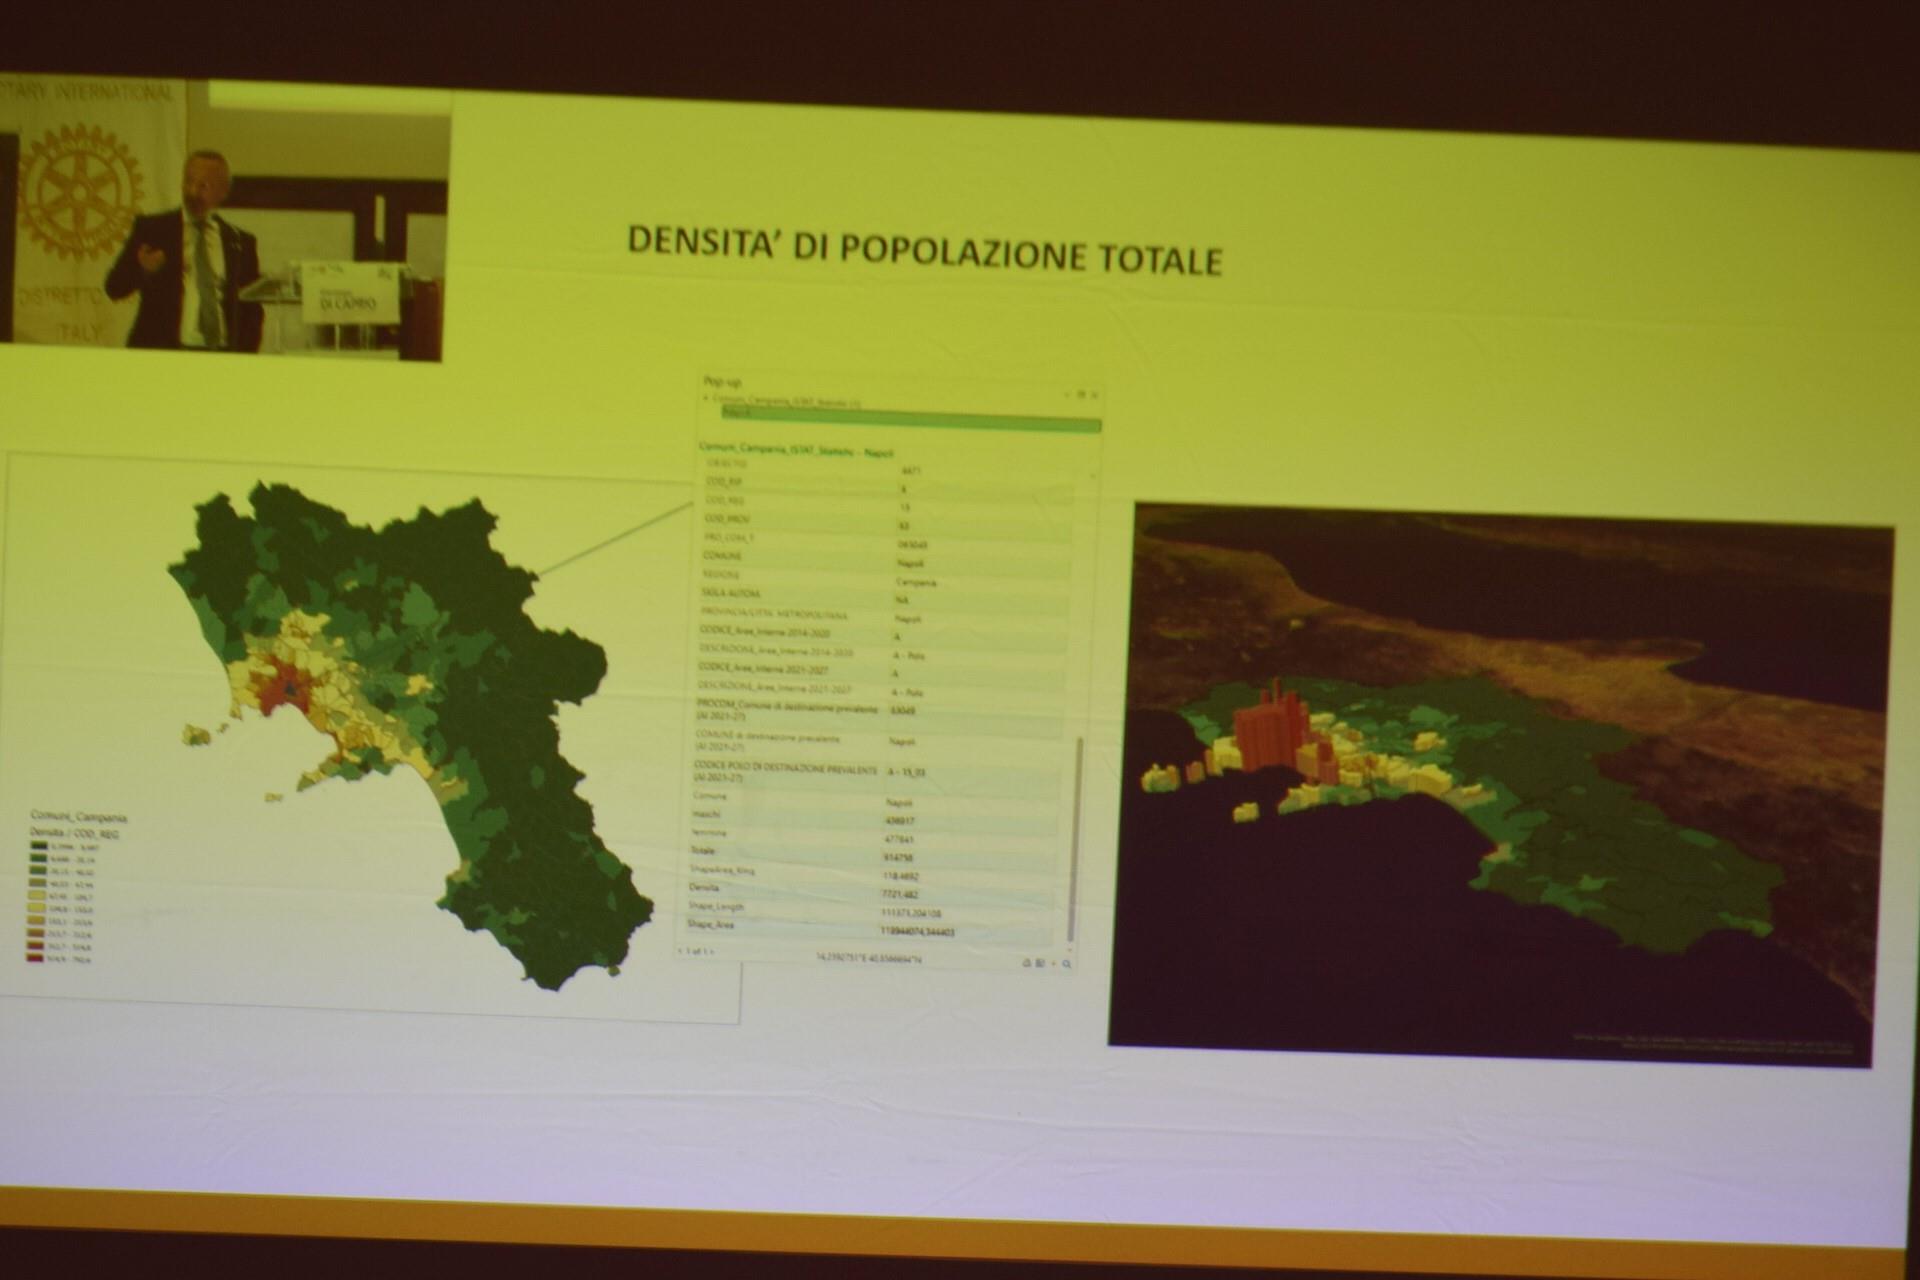Click the dock window icon in Pop-up header

coord(1082,395)
